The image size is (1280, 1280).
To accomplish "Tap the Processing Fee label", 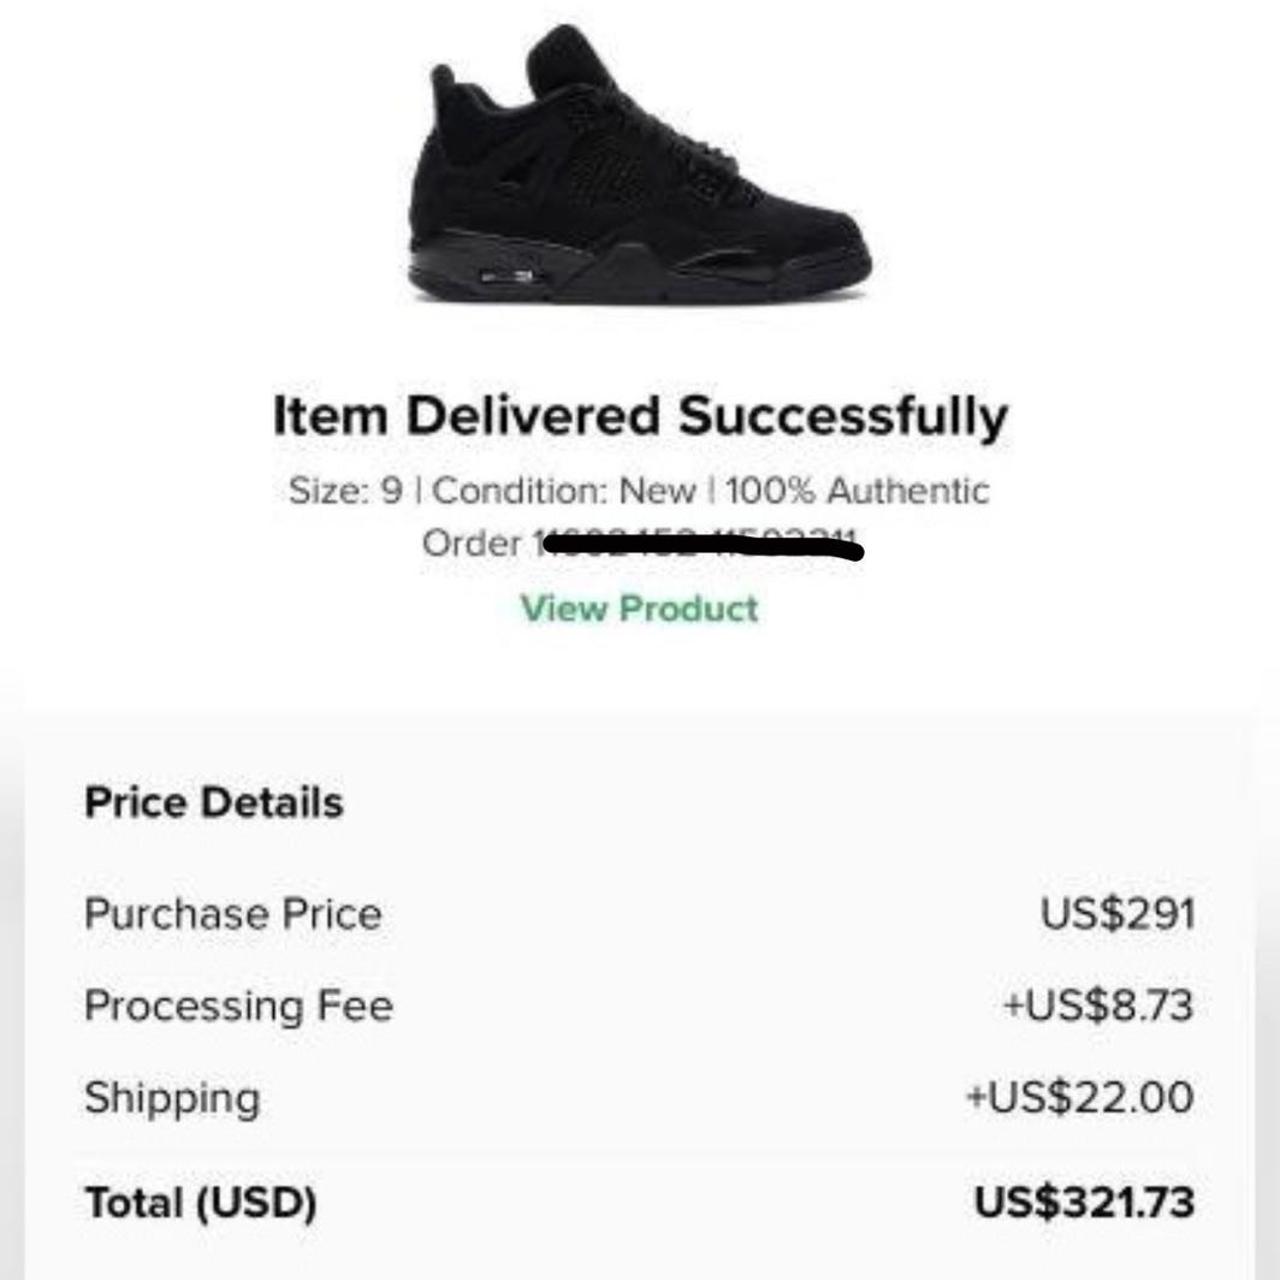I will point(239,1005).
